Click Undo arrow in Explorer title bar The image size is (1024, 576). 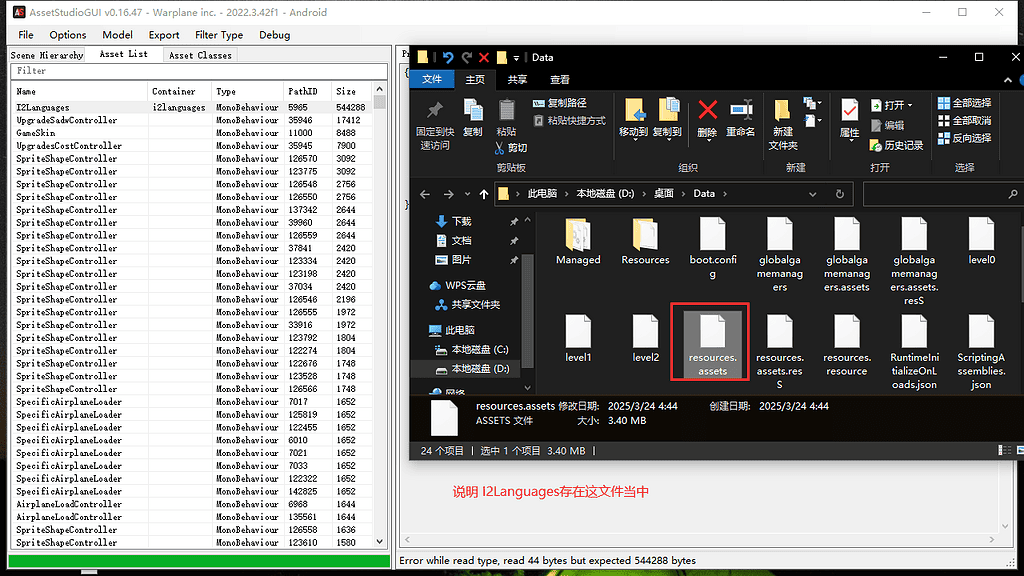447,57
